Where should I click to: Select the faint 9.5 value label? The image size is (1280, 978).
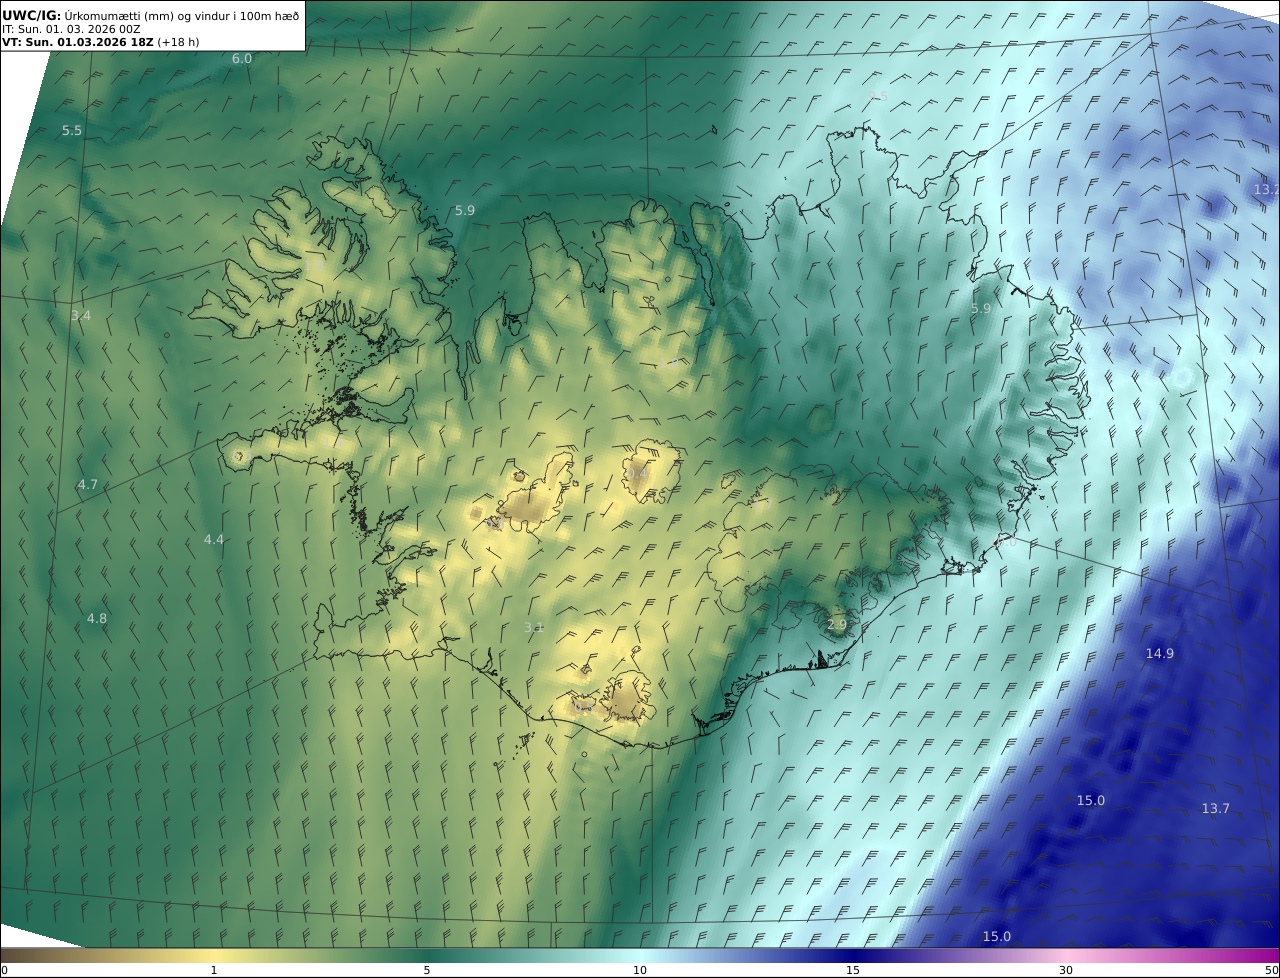click(x=878, y=96)
